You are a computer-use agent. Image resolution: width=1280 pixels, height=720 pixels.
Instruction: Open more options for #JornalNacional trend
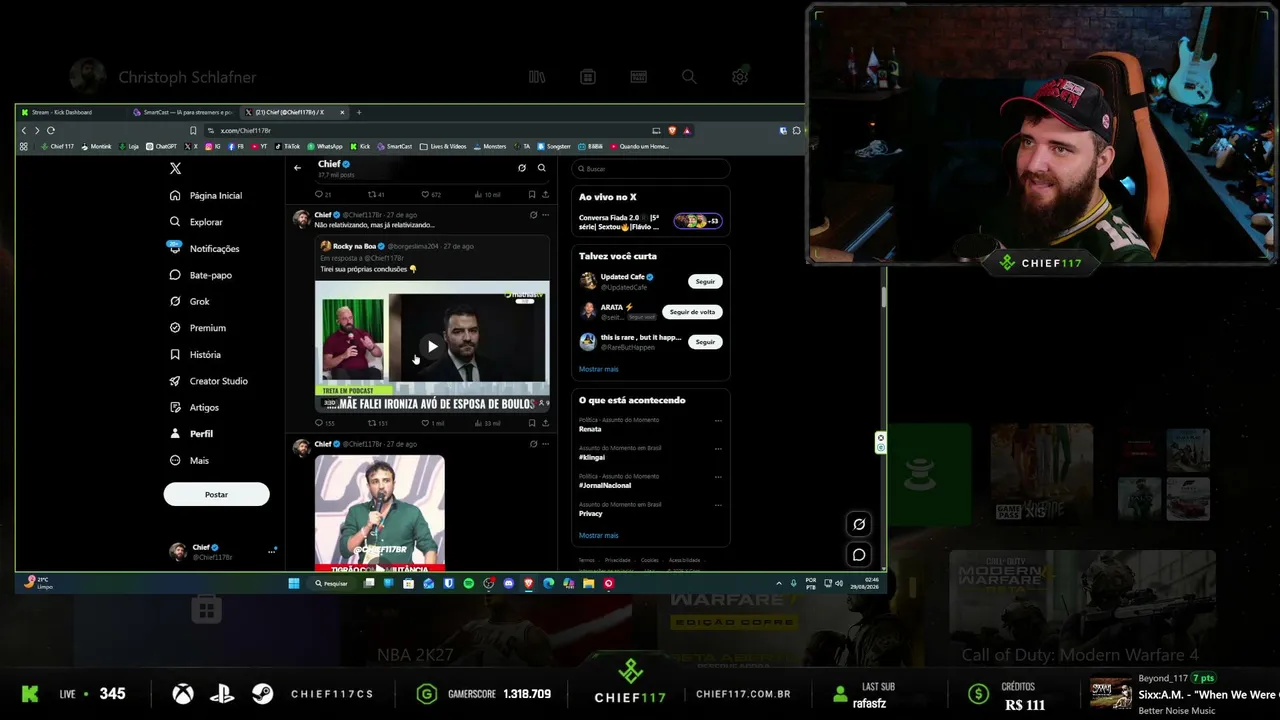pyautogui.click(x=718, y=477)
